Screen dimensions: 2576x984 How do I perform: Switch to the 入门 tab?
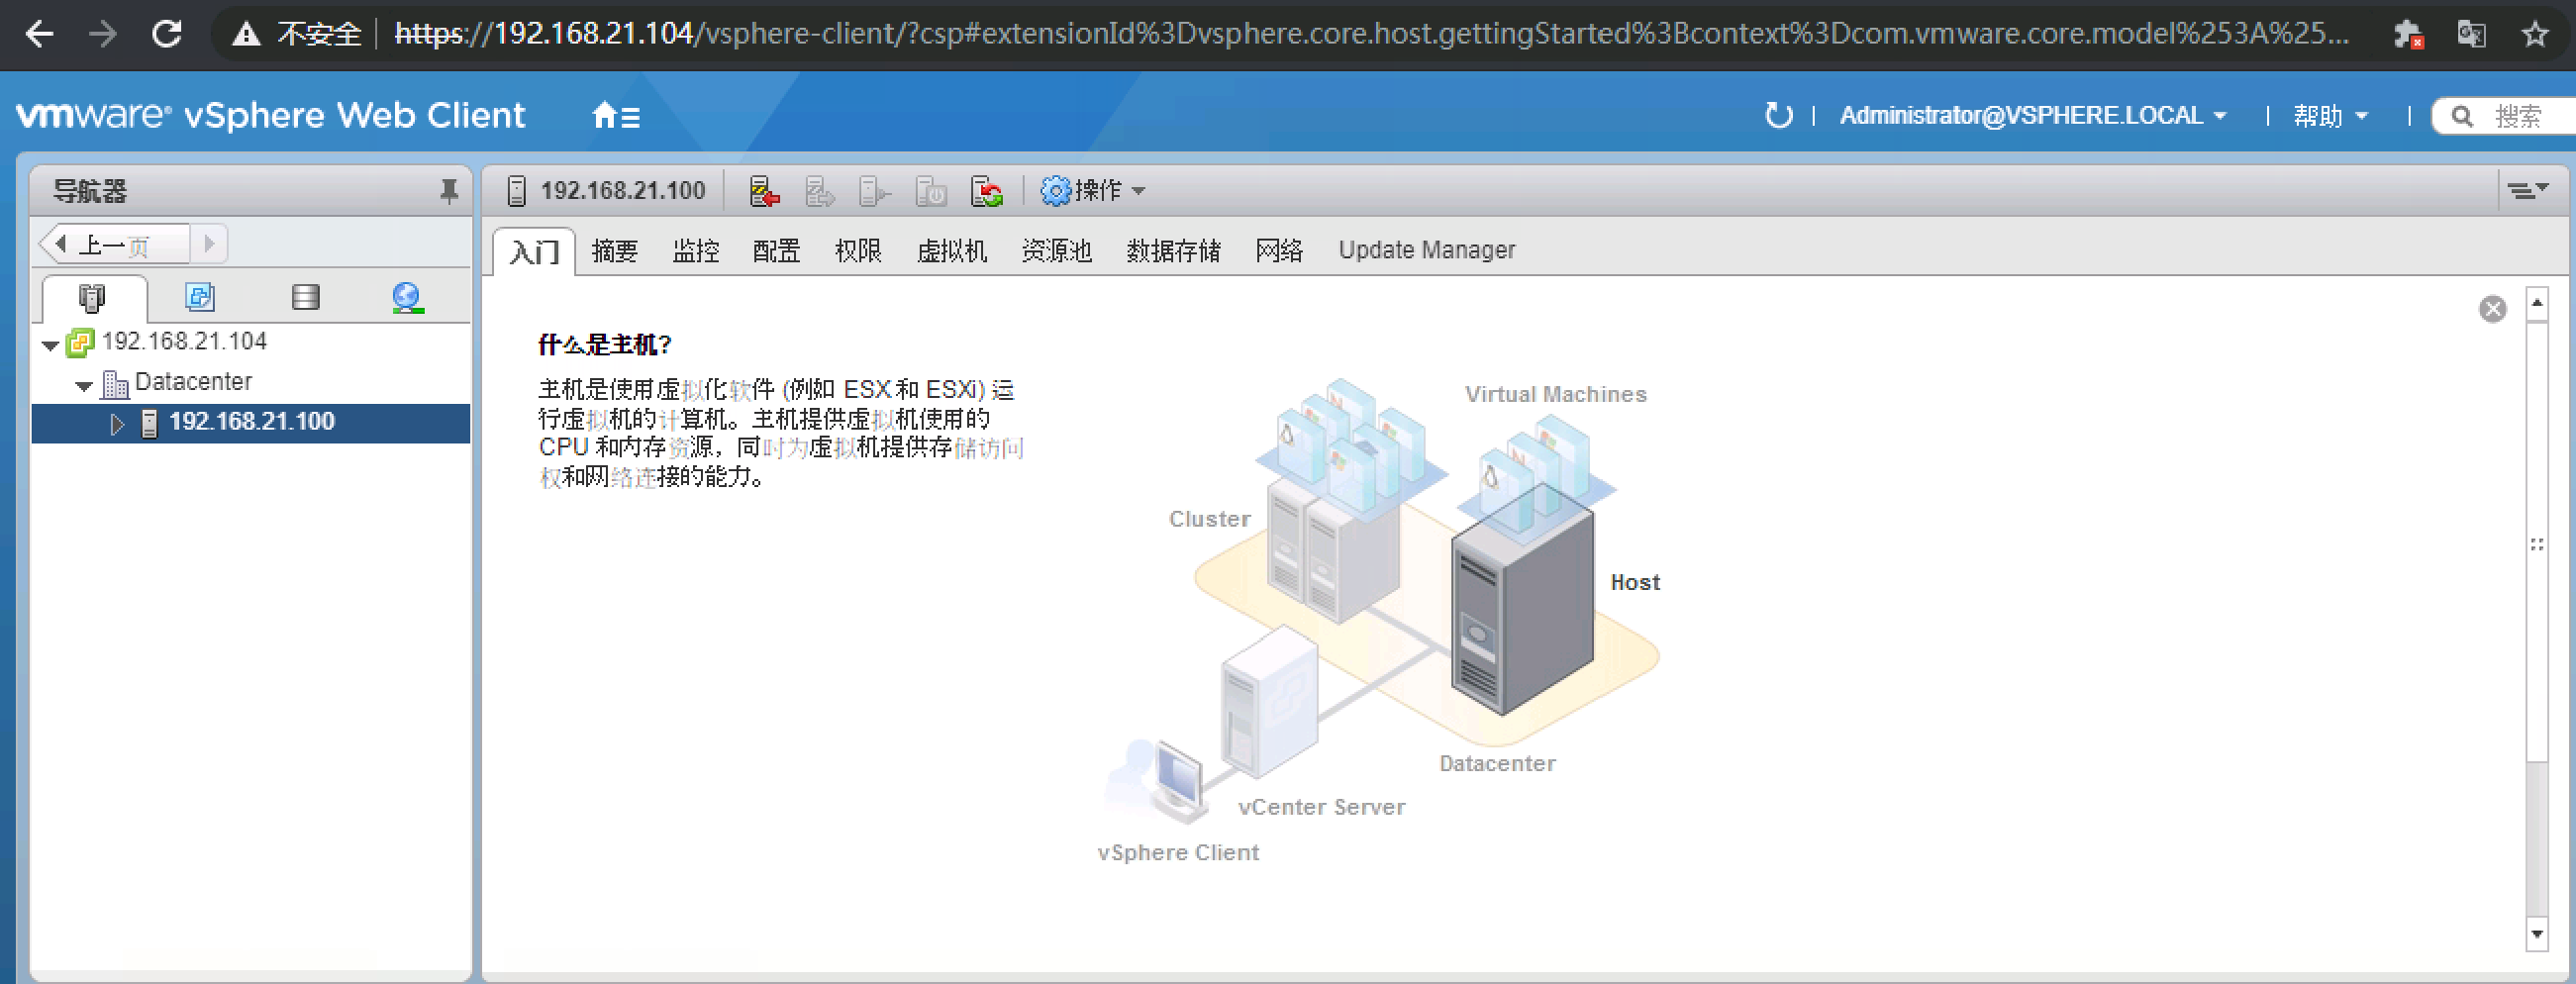tap(534, 251)
